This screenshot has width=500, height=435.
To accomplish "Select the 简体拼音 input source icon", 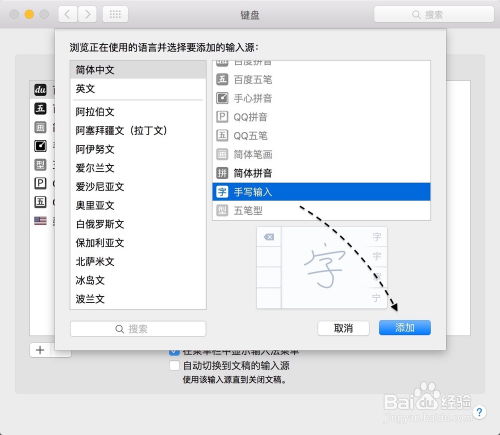I will 222,173.
